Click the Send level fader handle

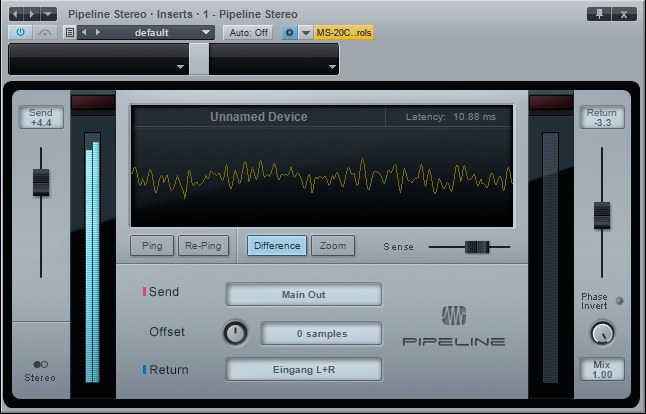pyautogui.click(x=41, y=182)
